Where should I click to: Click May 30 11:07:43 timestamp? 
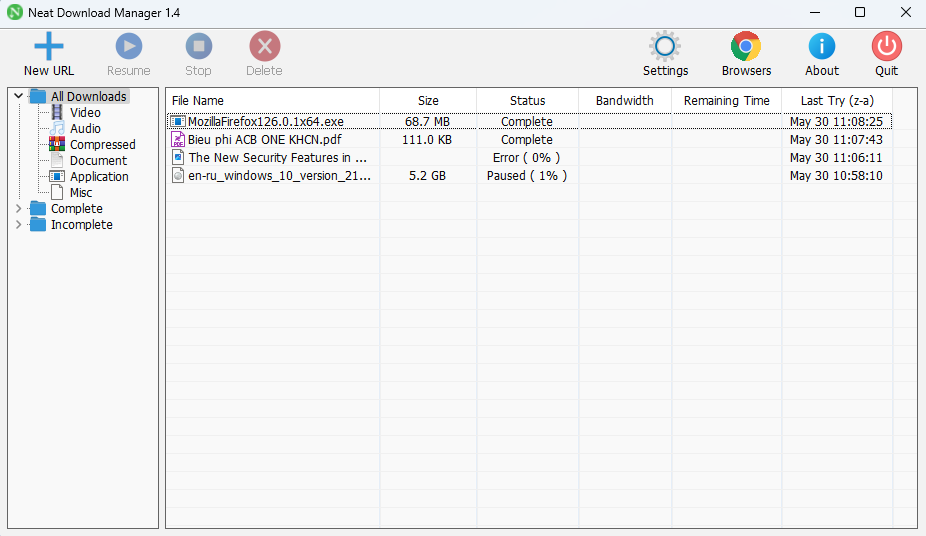(836, 139)
